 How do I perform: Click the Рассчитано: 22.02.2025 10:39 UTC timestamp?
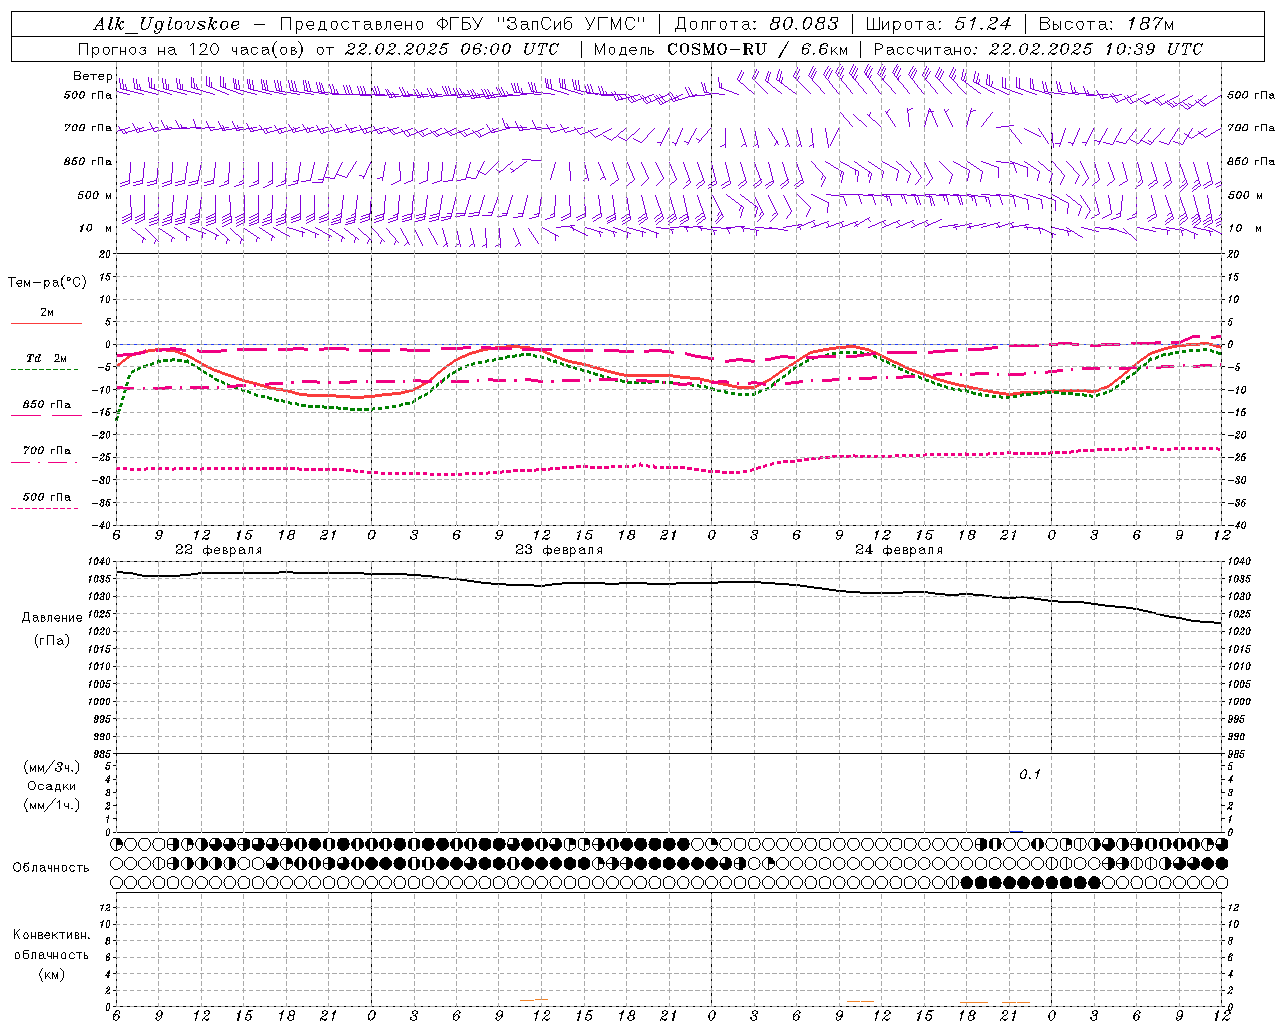[x=1038, y=49]
